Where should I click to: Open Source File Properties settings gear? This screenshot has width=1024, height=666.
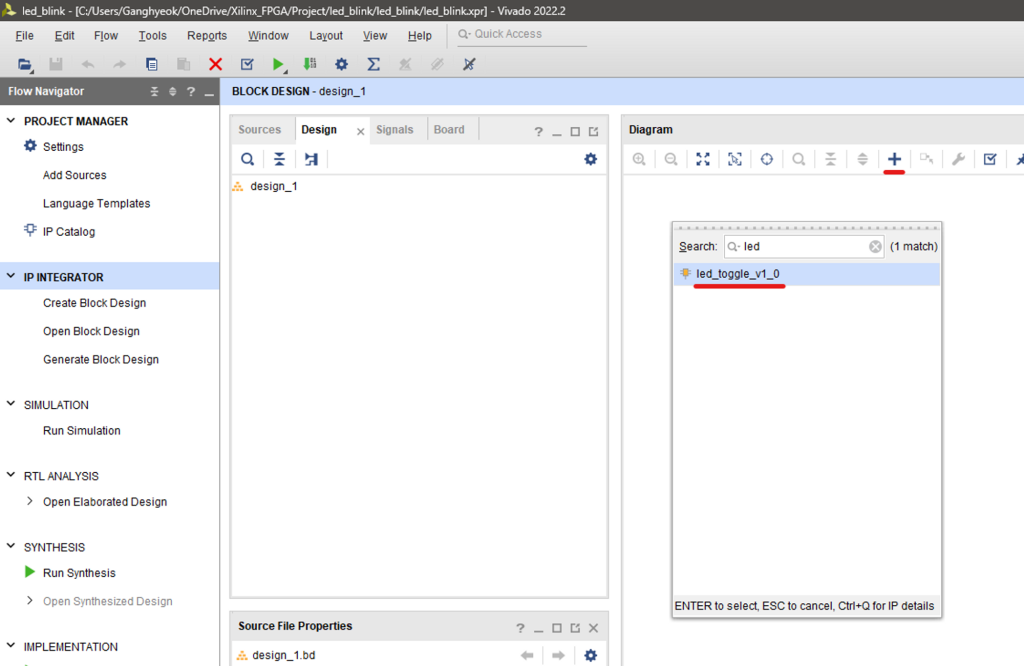click(590, 655)
